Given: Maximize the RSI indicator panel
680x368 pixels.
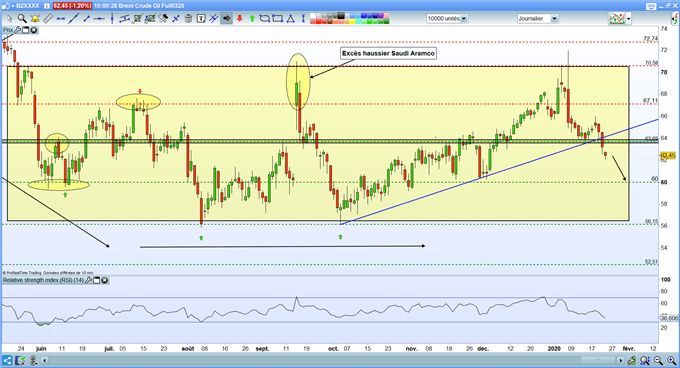Looking at the screenshot, I should (97, 280).
